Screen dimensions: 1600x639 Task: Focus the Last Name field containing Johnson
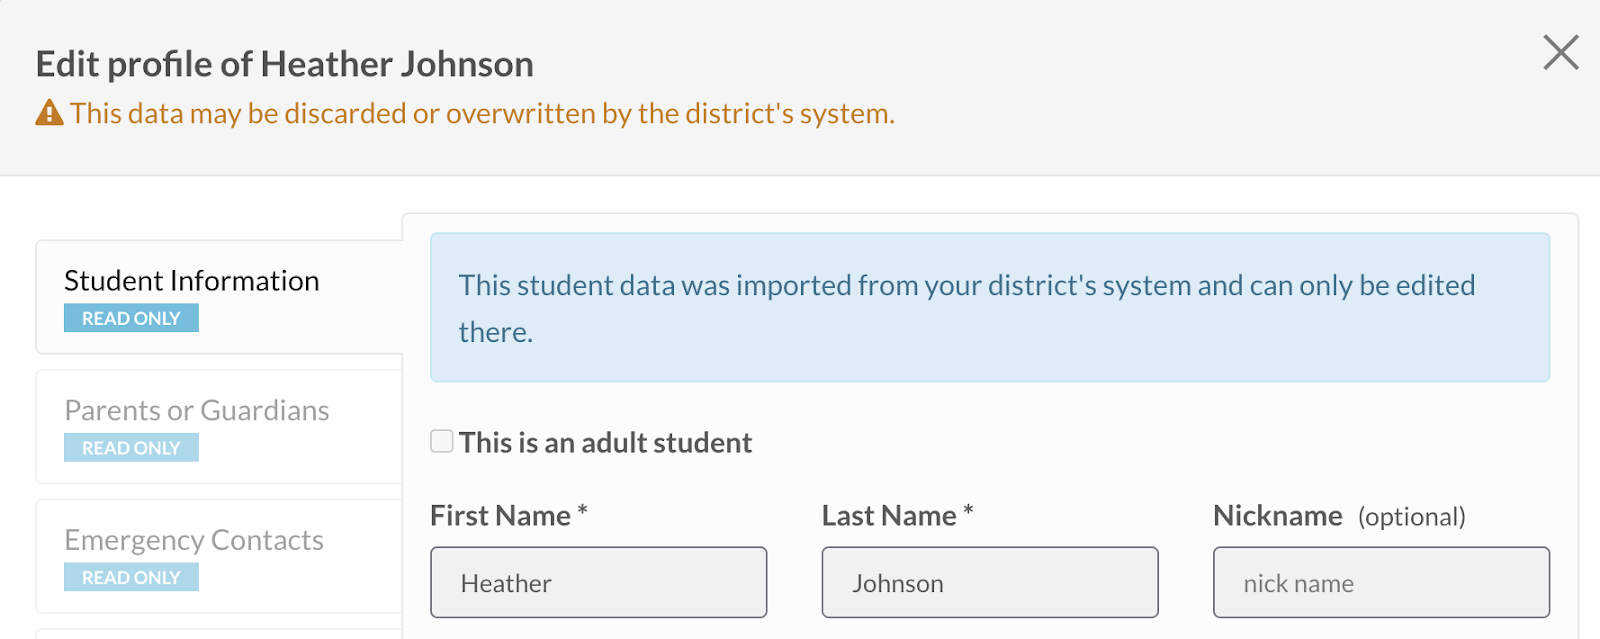coord(990,582)
